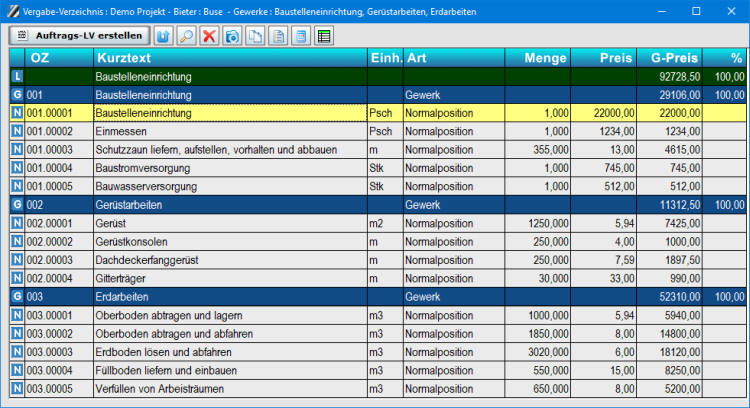The image size is (750, 408).
Task: Click the G icon of Gerüstarbeiten row
Action: [x=17, y=205]
